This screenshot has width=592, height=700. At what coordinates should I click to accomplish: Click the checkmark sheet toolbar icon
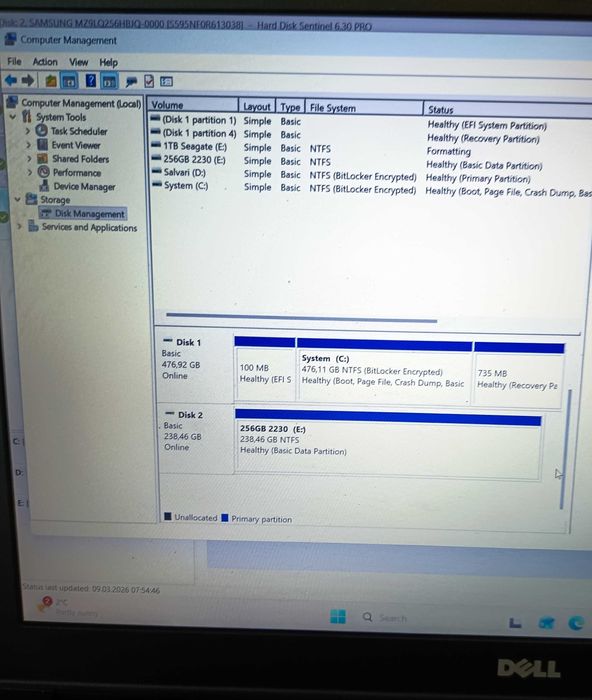pyautogui.click(x=149, y=81)
